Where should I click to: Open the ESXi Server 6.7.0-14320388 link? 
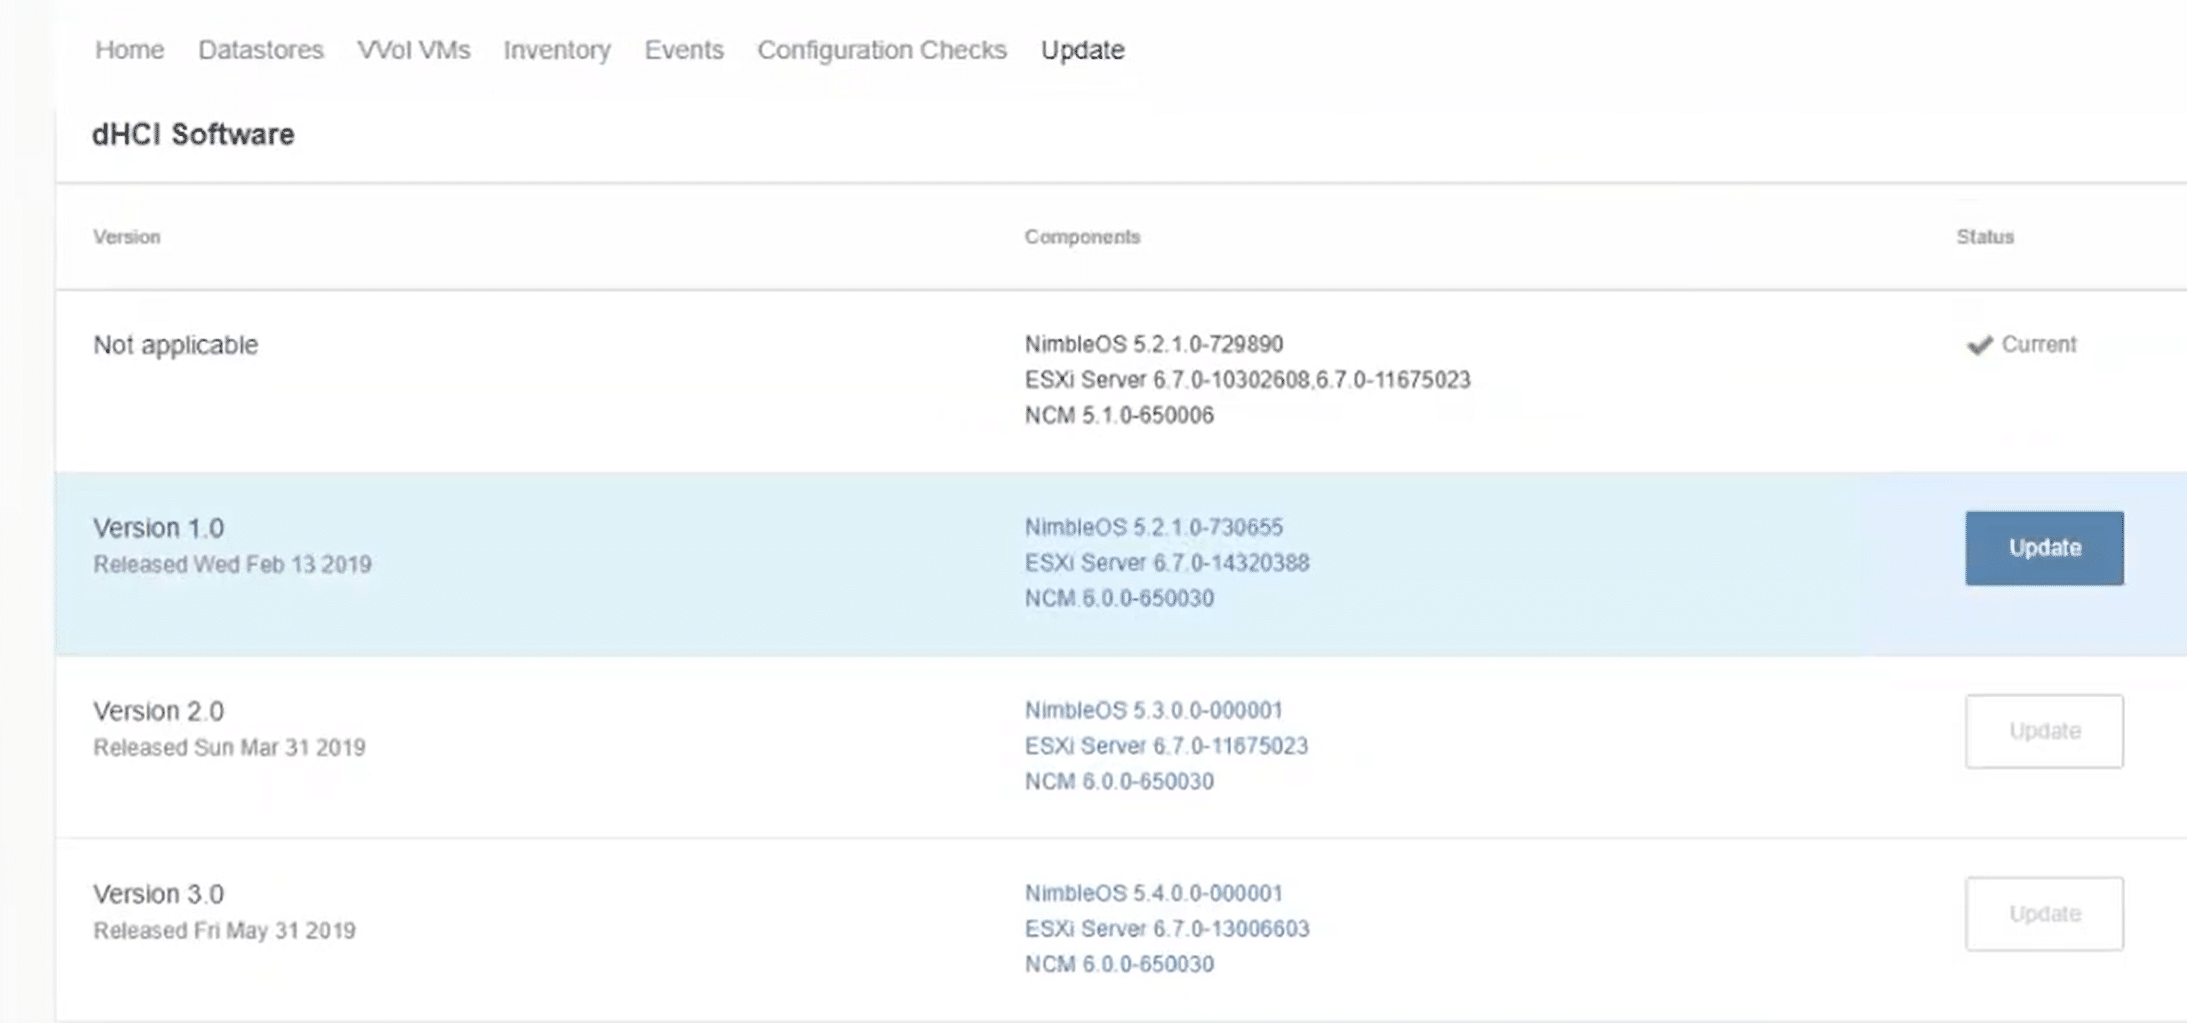pyautogui.click(x=1167, y=563)
